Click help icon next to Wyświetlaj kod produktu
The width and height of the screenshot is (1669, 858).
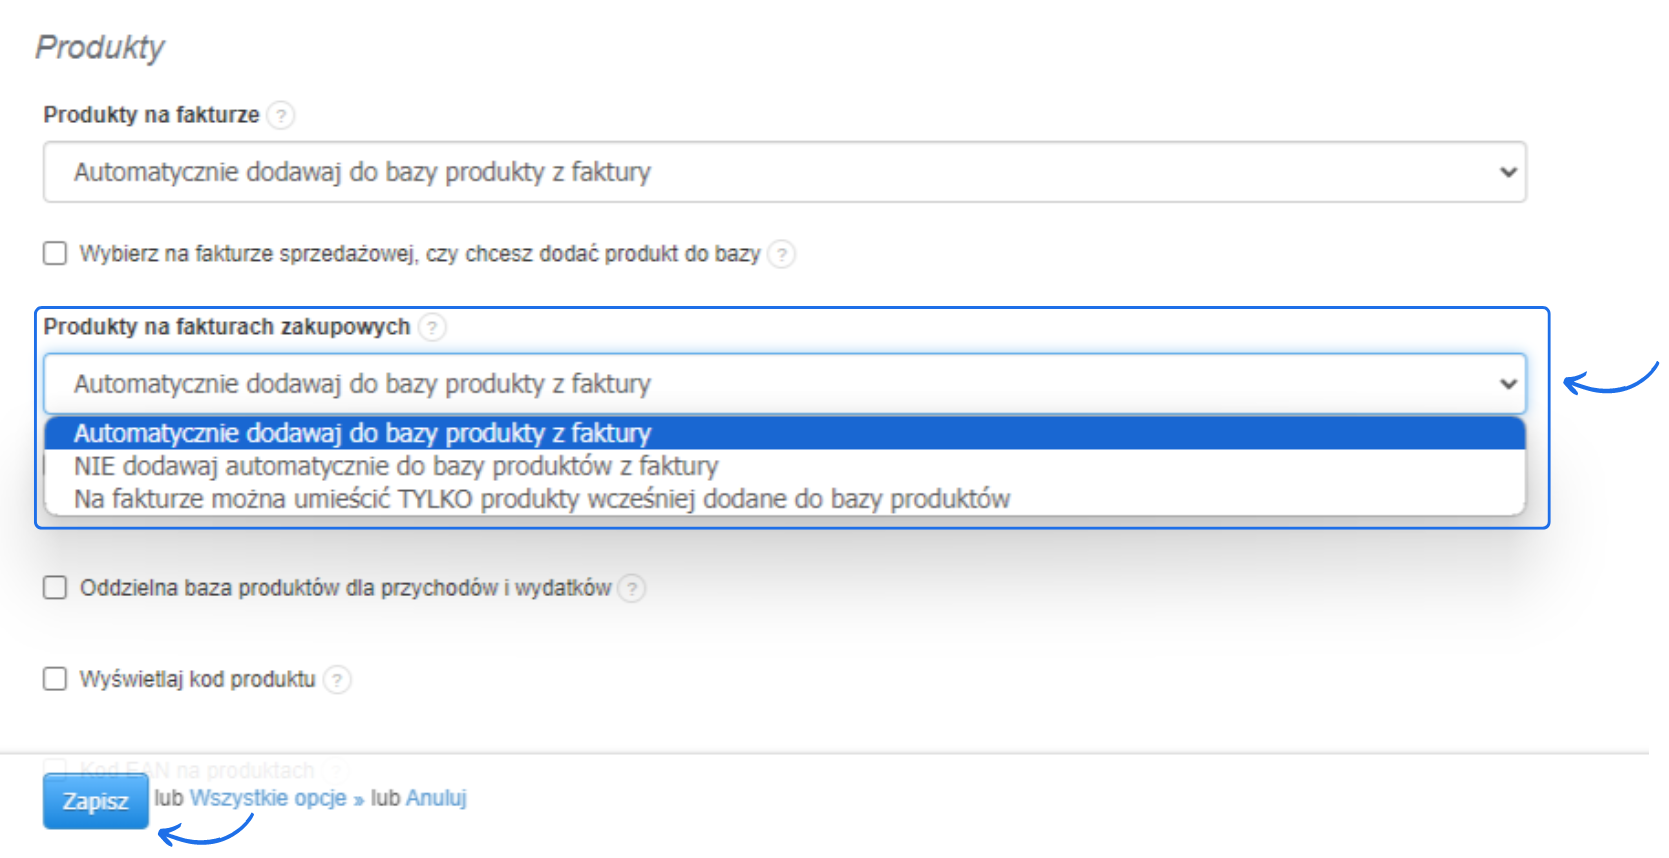tap(338, 680)
